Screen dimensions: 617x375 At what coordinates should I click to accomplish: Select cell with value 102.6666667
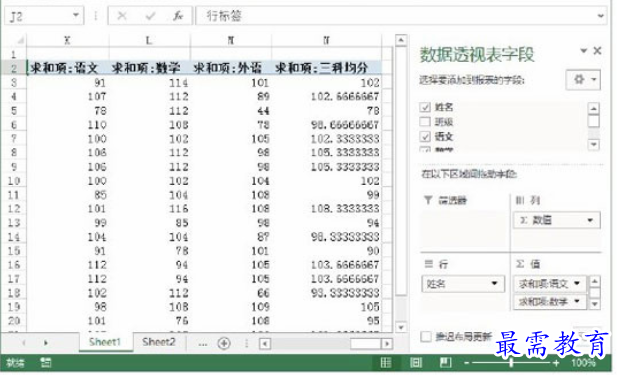pos(326,96)
